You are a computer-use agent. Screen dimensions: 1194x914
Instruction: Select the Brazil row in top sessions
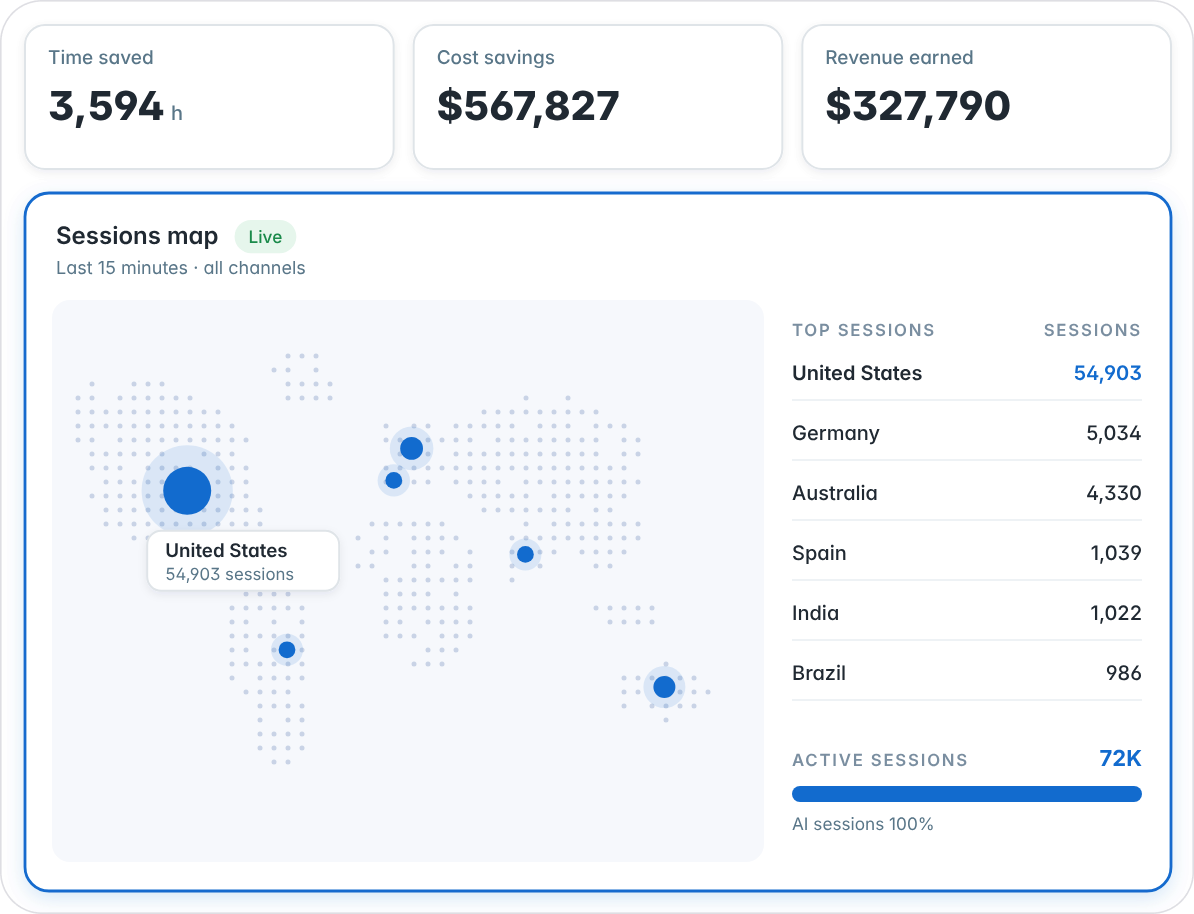pyautogui.click(x=966, y=673)
